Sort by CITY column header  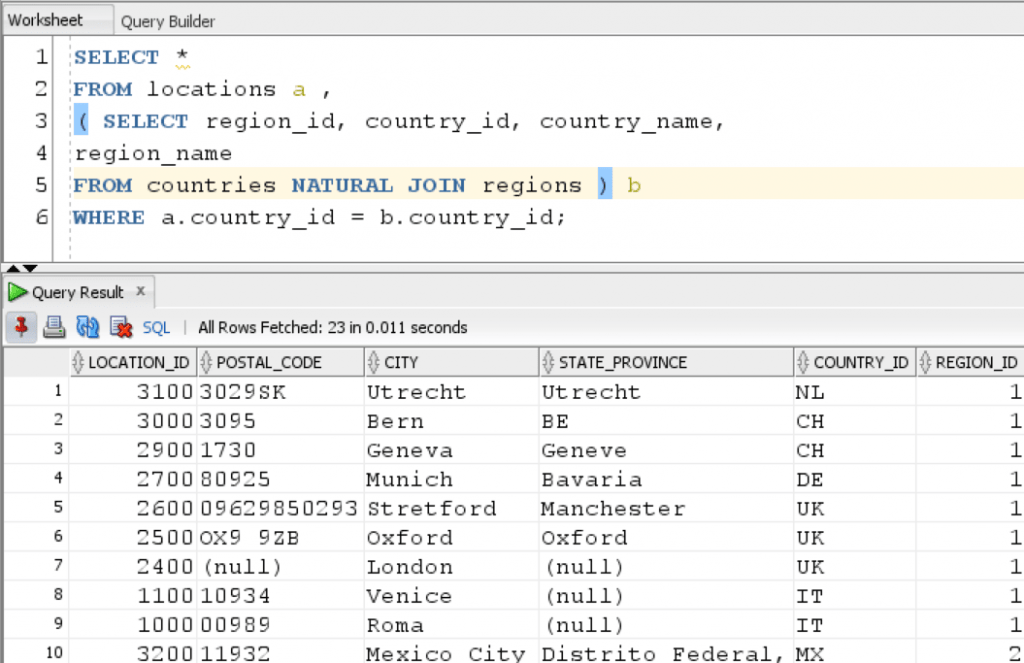[452, 363]
